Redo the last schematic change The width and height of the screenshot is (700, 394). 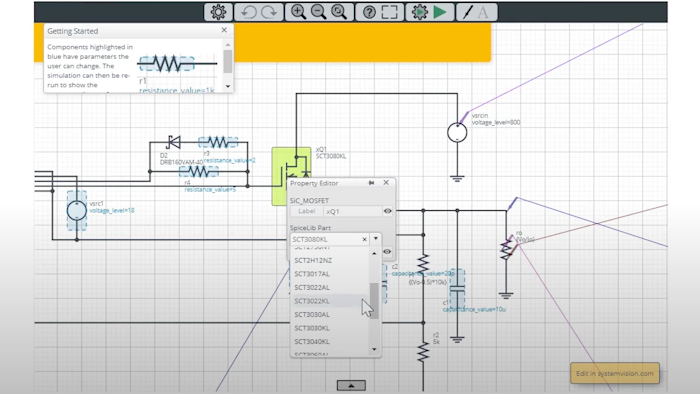coord(270,12)
